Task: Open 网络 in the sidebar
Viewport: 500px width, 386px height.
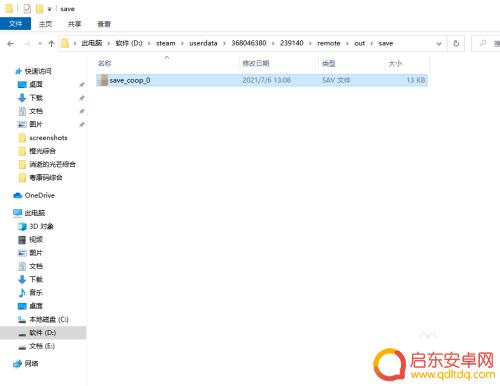Action: pos(31,363)
